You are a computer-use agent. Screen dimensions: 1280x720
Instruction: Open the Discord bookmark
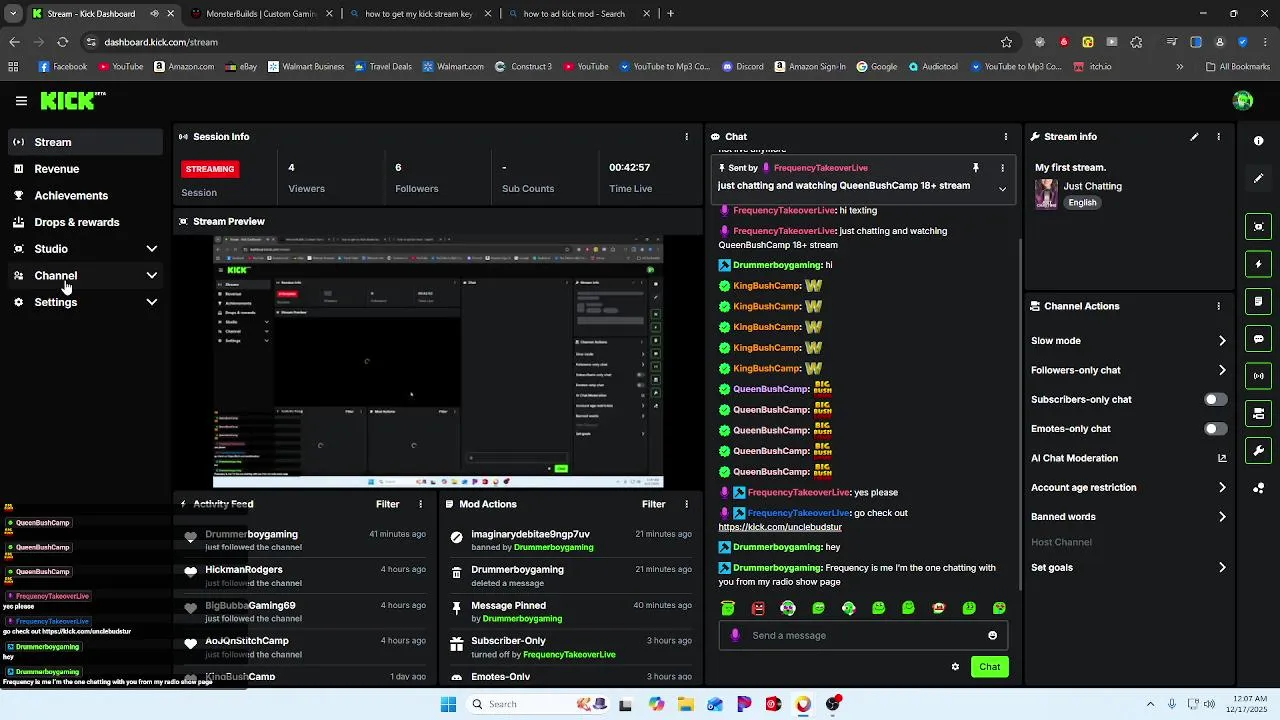(x=742, y=67)
